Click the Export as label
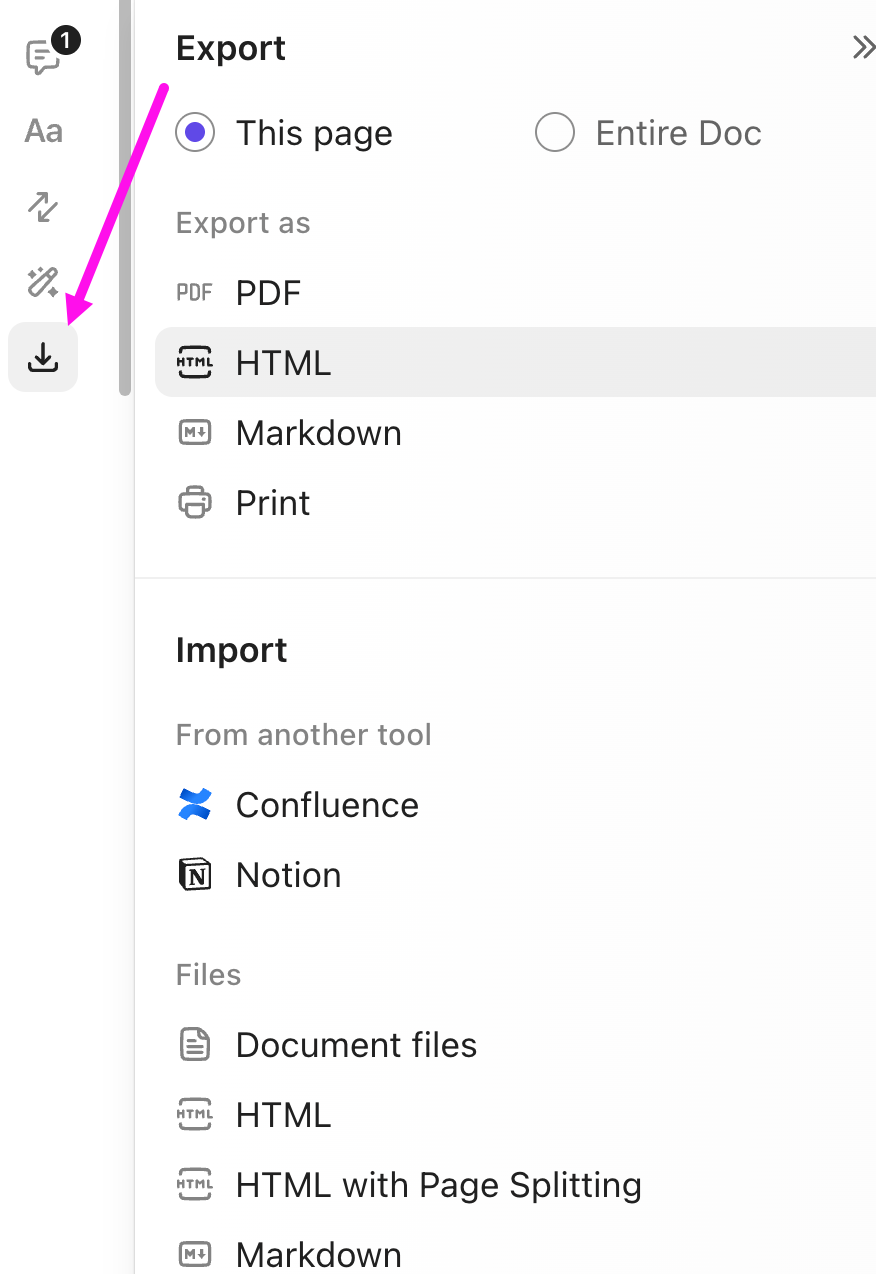The width and height of the screenshot is (876, 1274). click(x=243, y=223)
